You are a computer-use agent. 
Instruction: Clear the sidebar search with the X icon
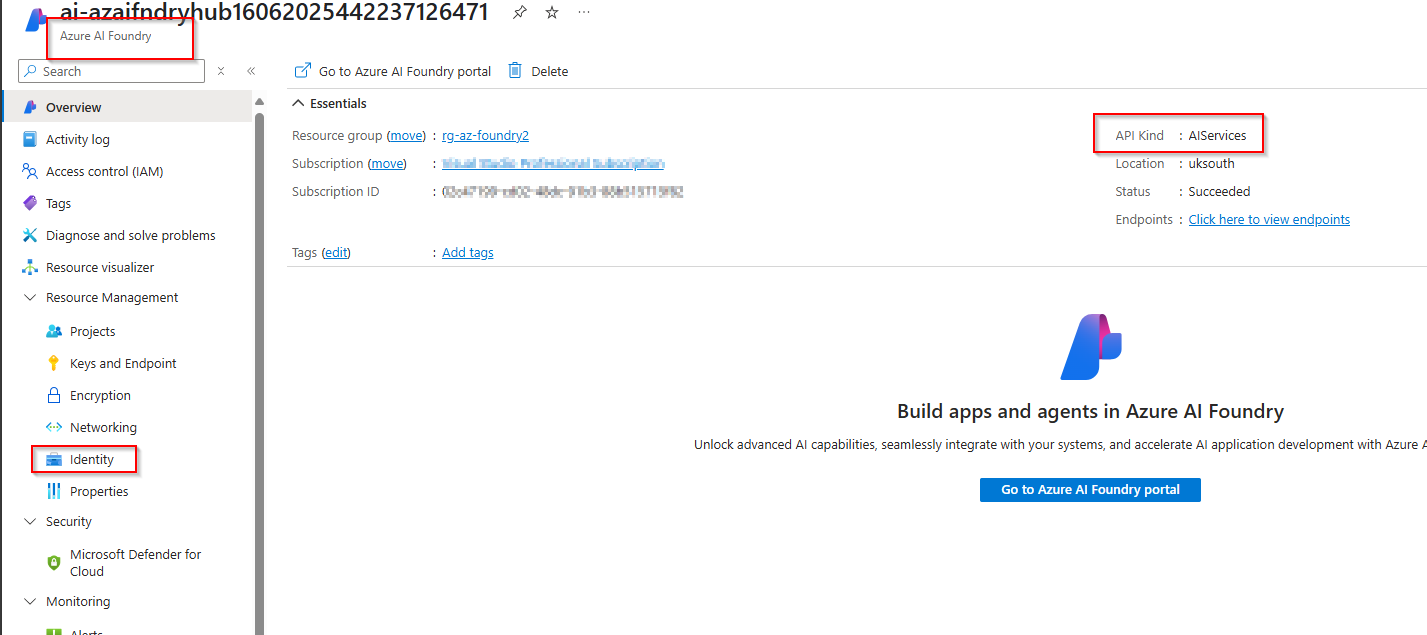[221, 71]
